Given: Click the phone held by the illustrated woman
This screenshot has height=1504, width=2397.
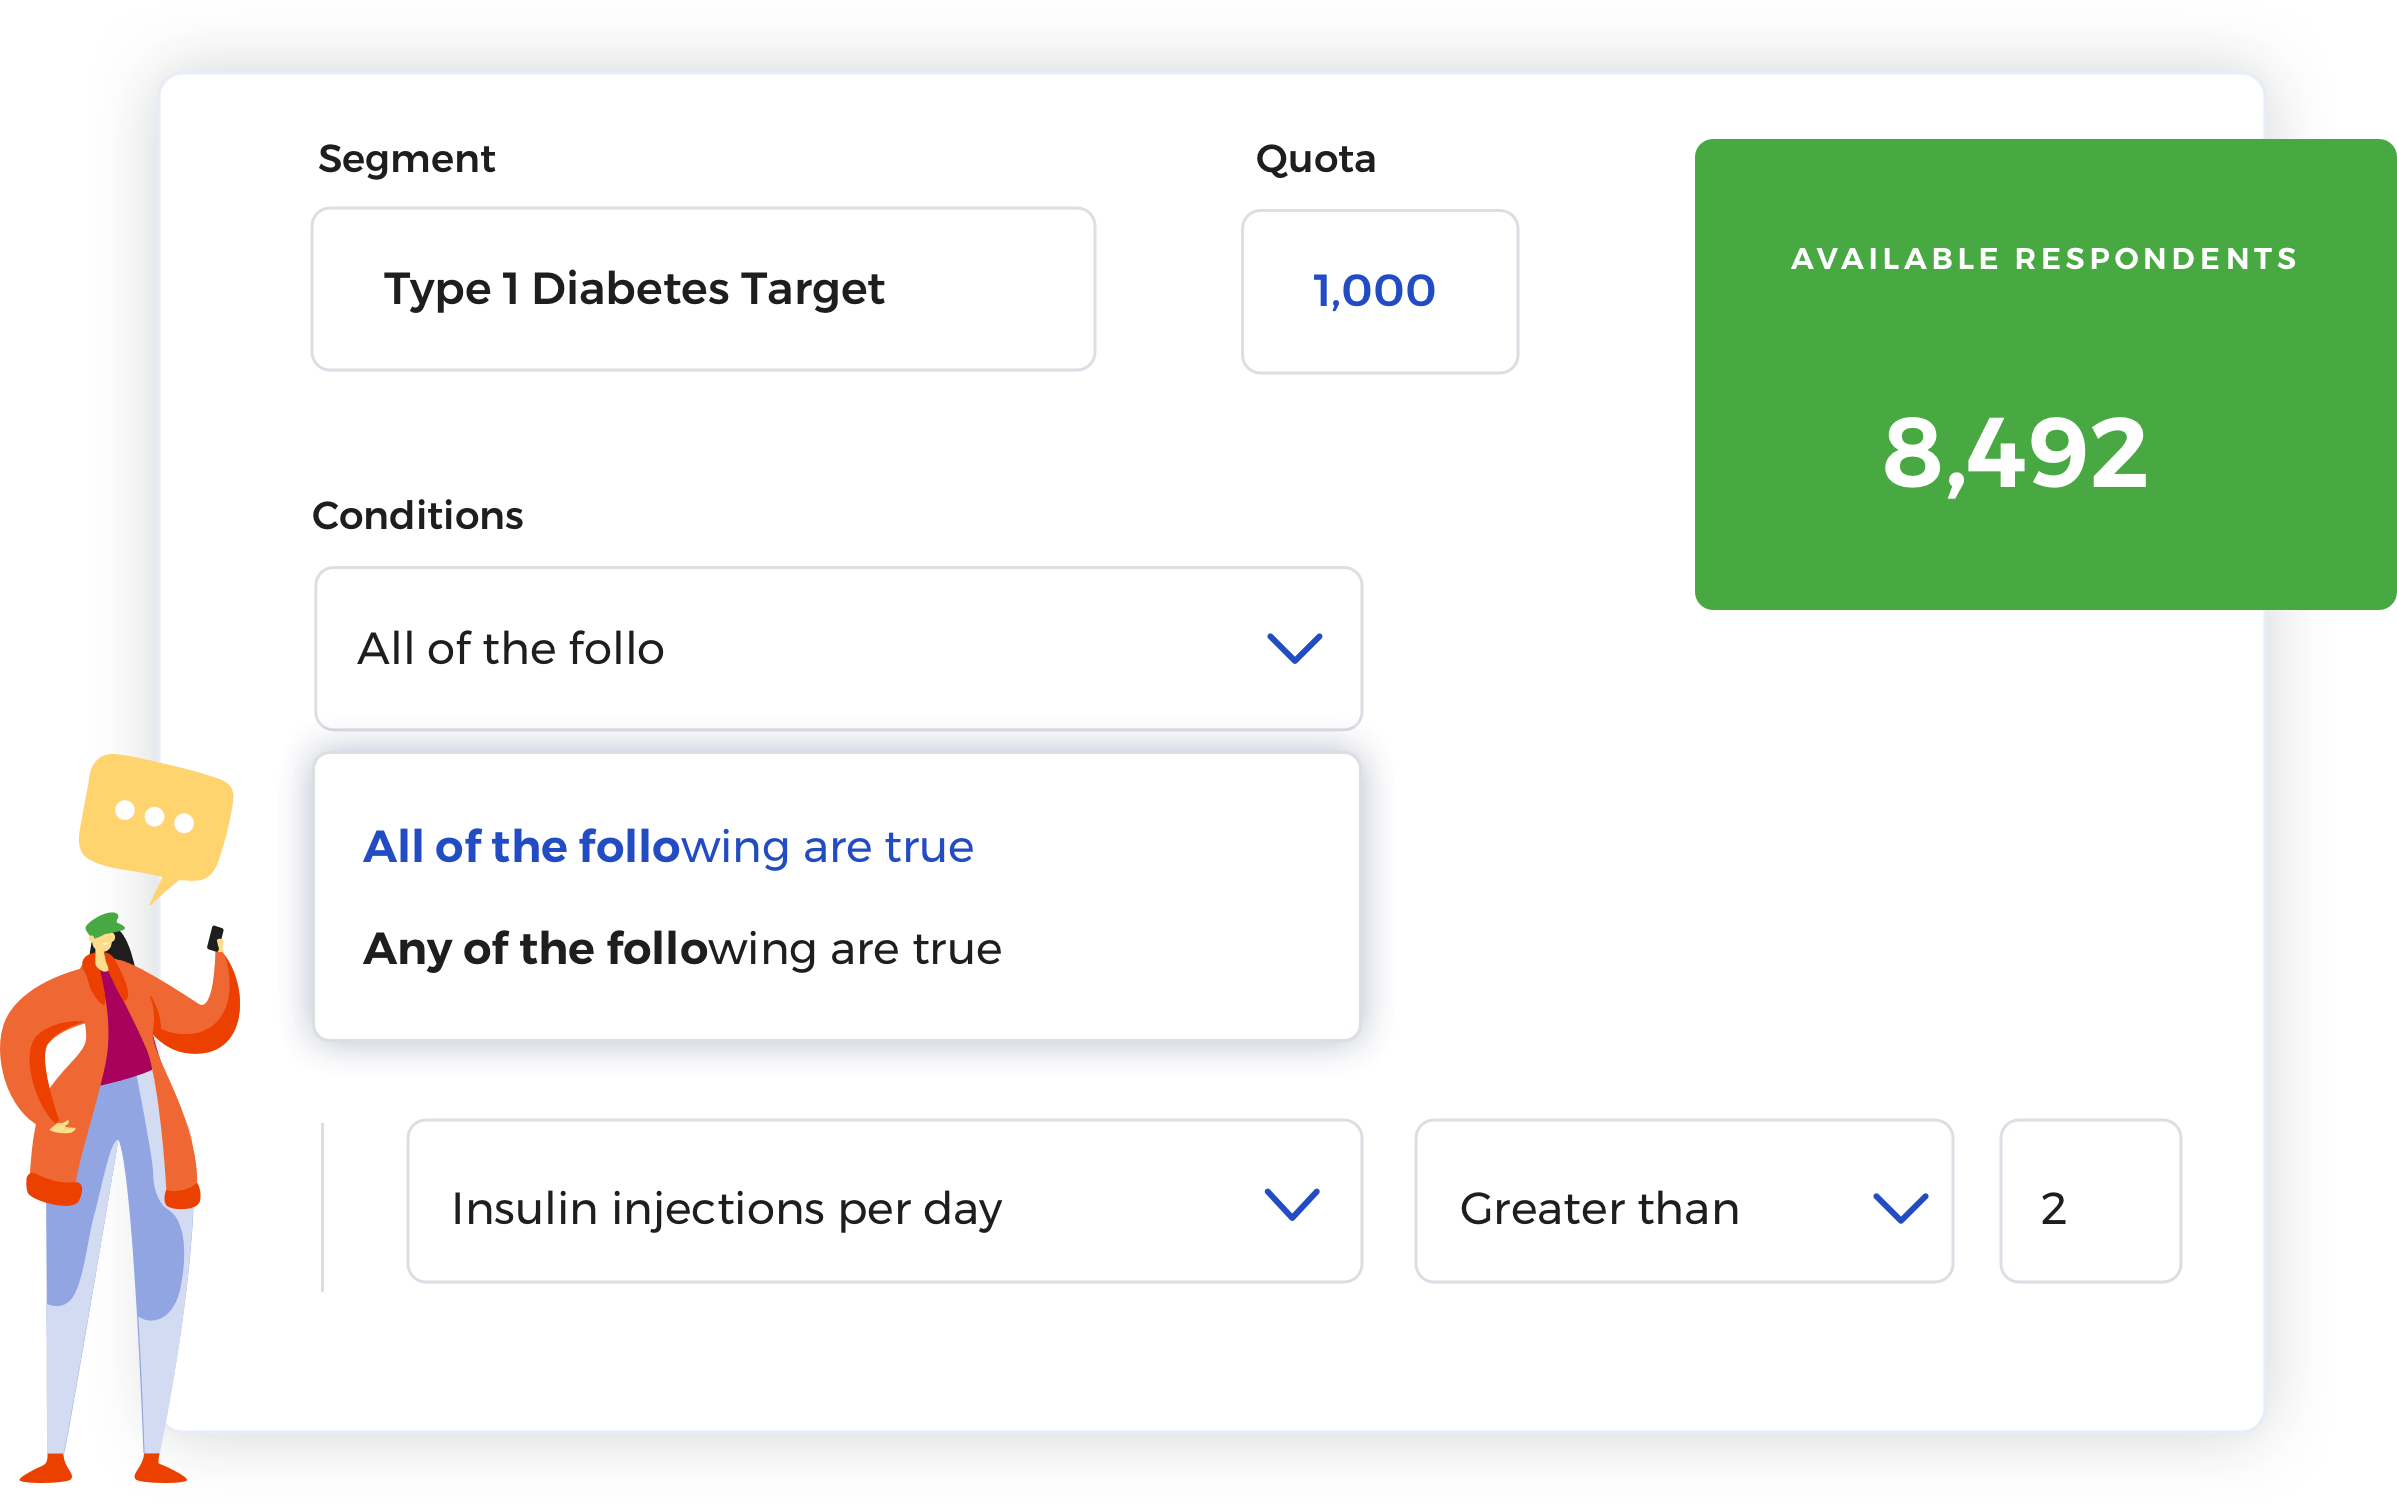Looking at the screenshot, I should coord(215,938).
